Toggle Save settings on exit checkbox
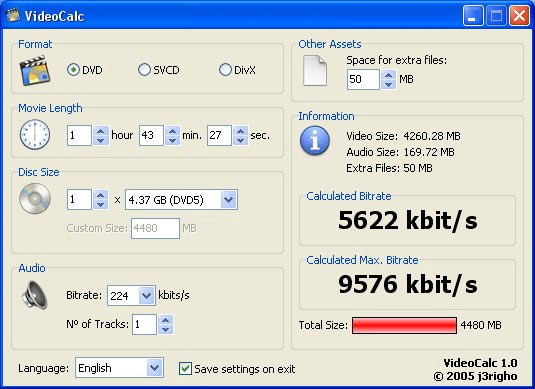 click(185, 369)
